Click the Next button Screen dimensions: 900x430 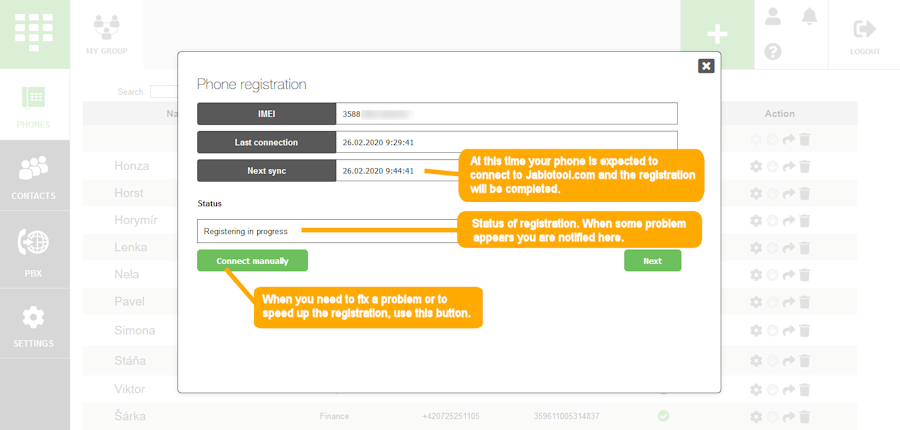coord(652,261)
